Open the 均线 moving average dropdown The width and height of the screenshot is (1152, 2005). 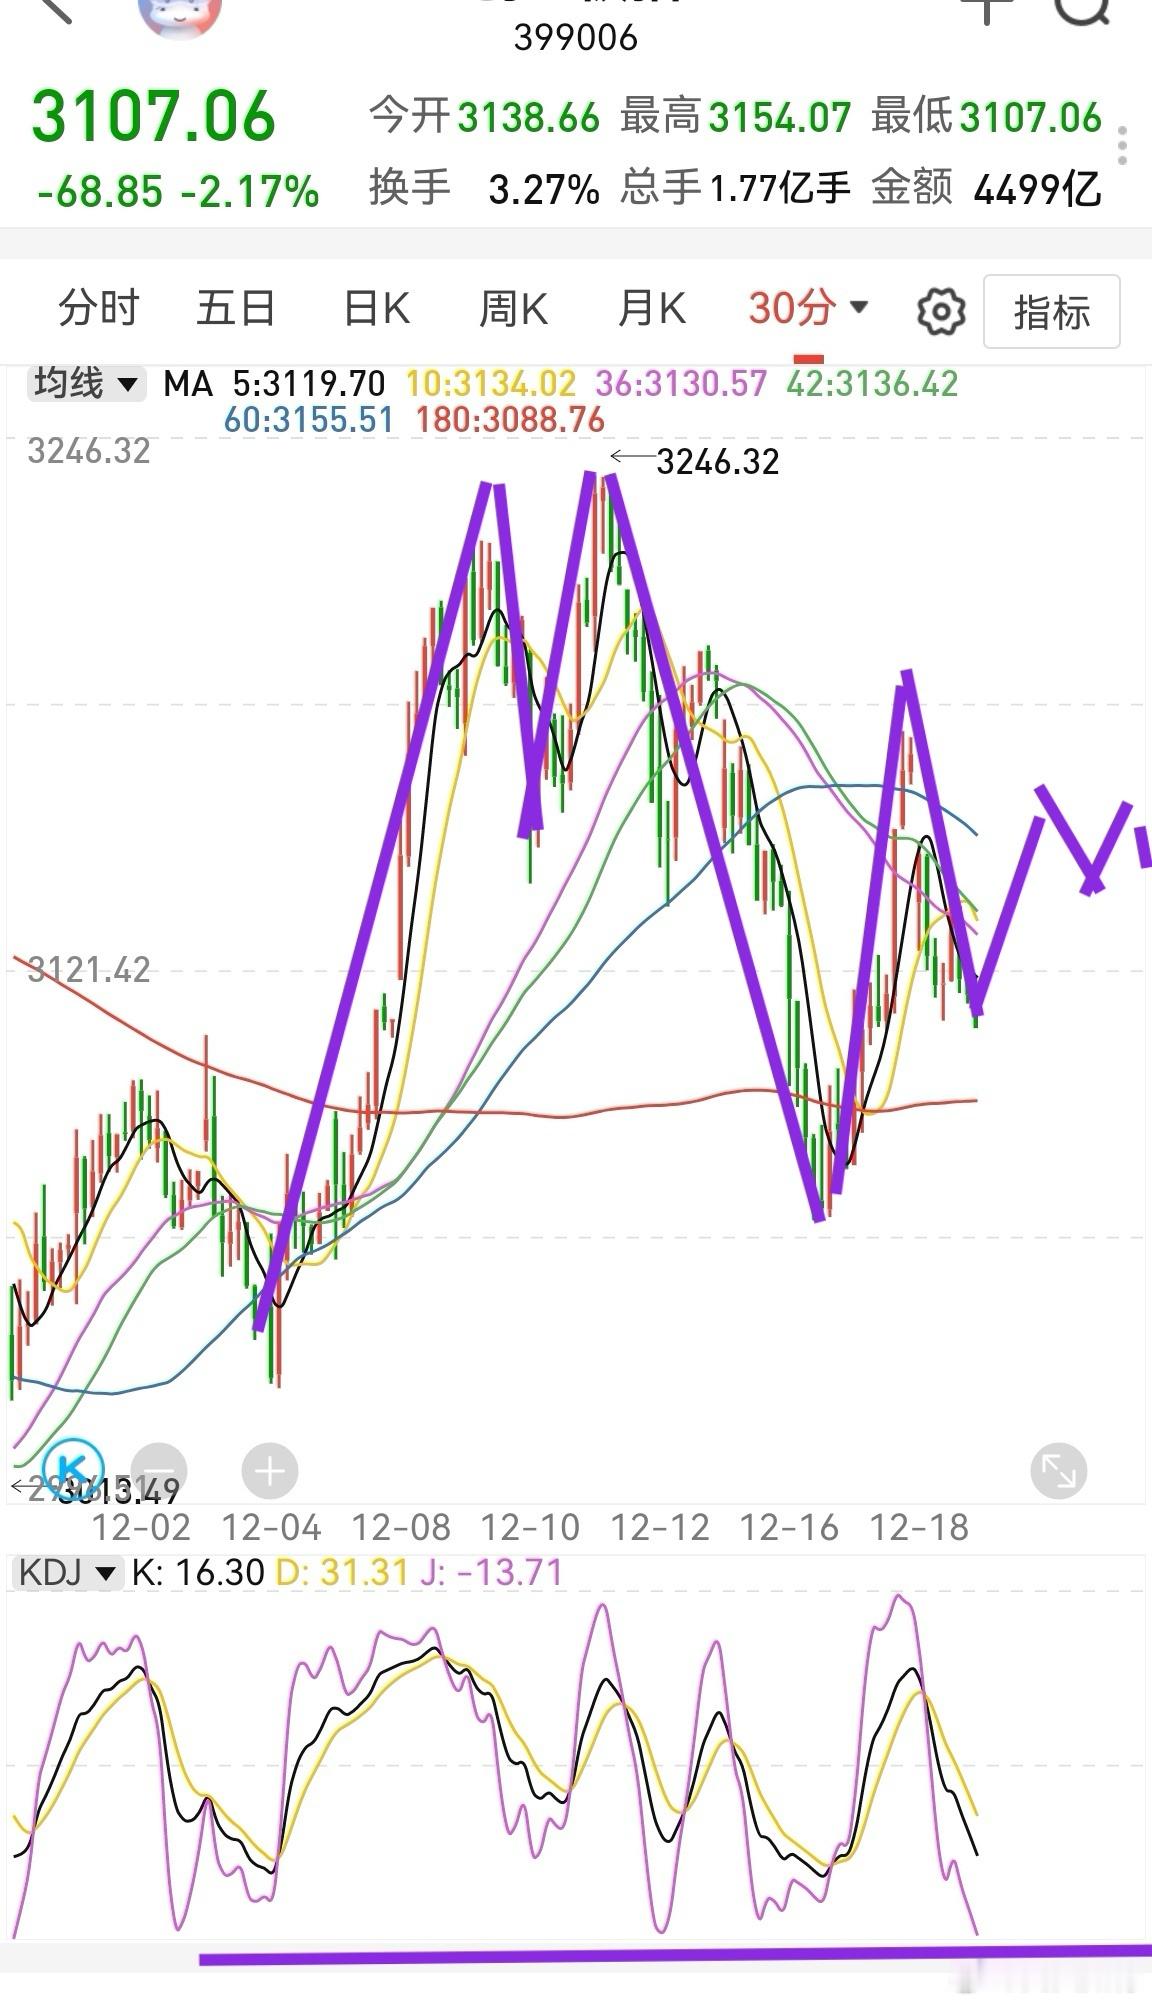[x=87, y=383]
